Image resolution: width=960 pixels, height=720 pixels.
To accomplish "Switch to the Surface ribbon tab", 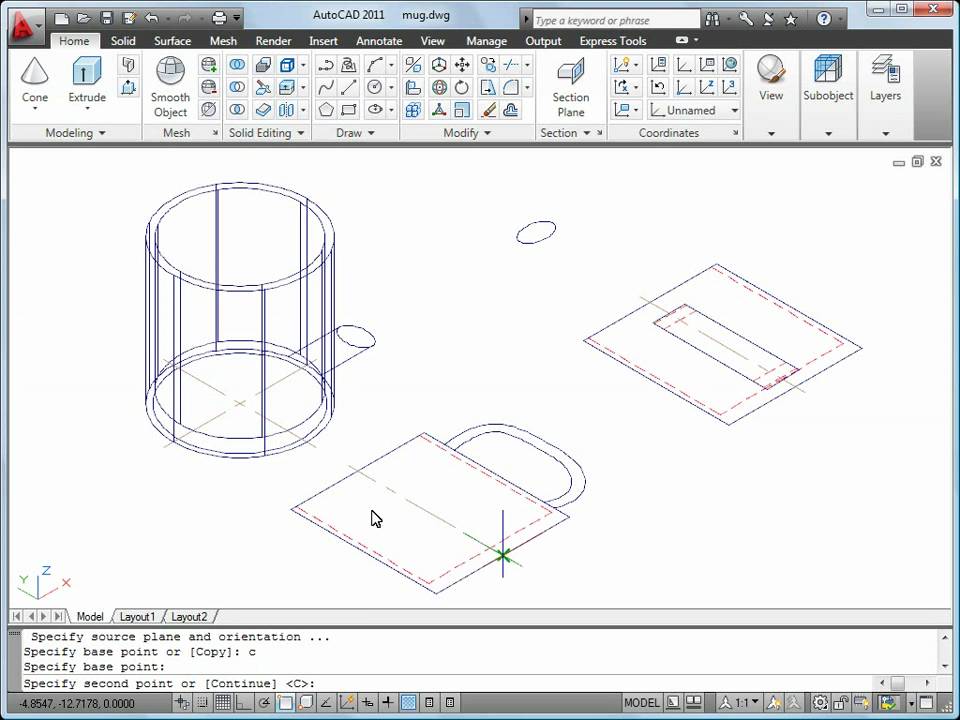I will [172, 41].
